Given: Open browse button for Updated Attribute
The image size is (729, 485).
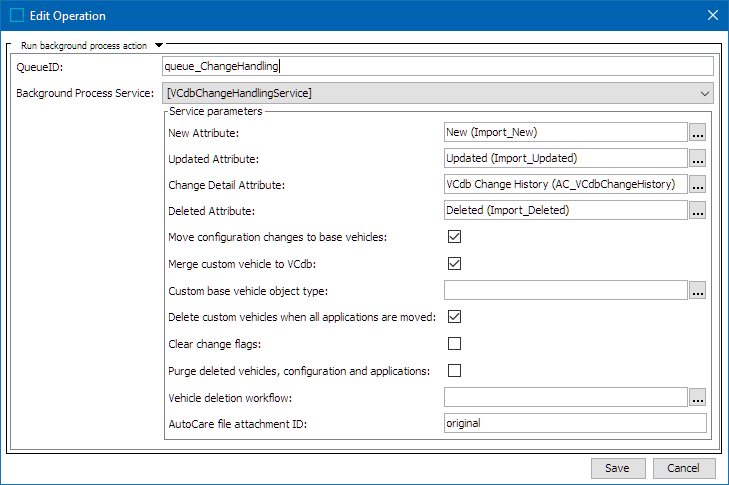Looking at the screenshot, I should click(697, 159).
